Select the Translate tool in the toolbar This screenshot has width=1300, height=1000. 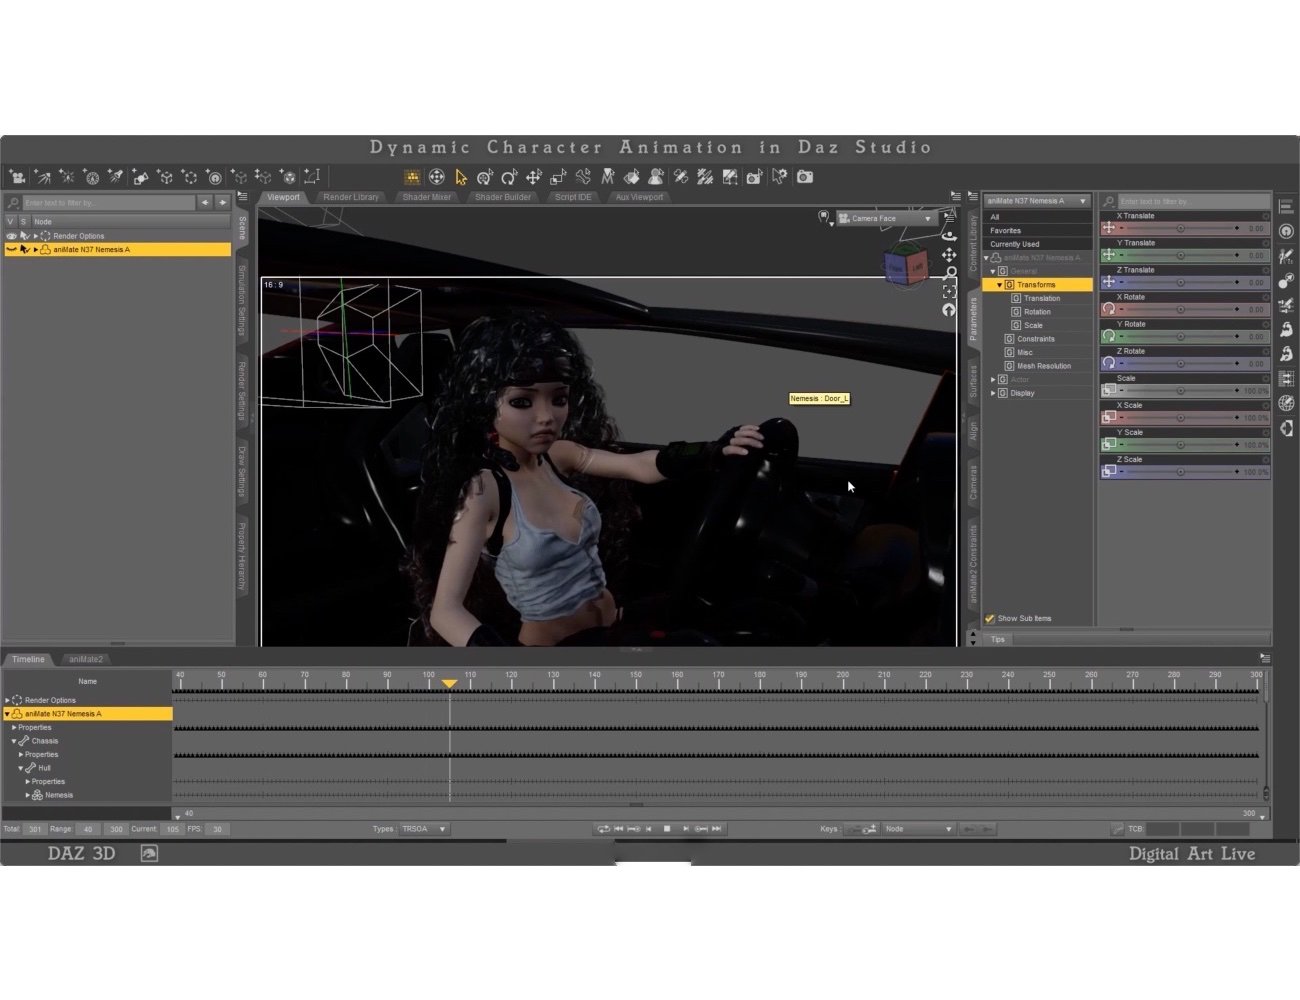pyautogui.click(x=534, y=176)
